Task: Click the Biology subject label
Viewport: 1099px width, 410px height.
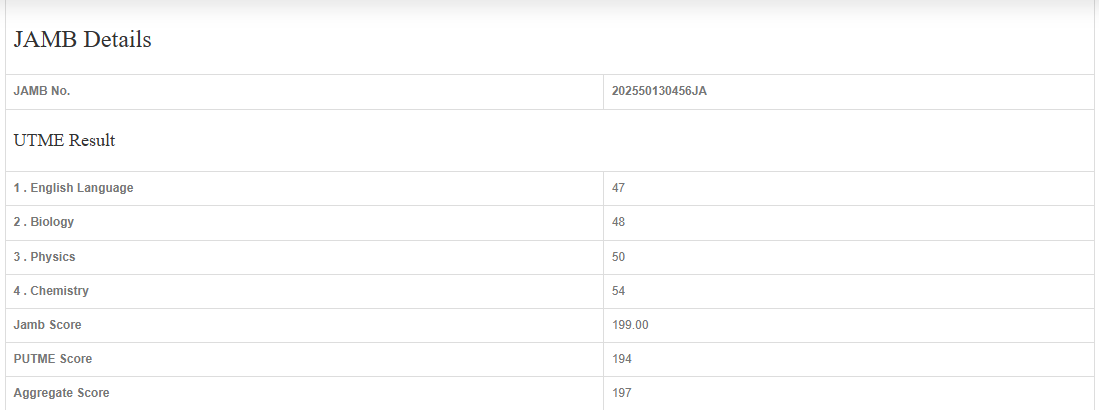Action: [x=44, y=222]
